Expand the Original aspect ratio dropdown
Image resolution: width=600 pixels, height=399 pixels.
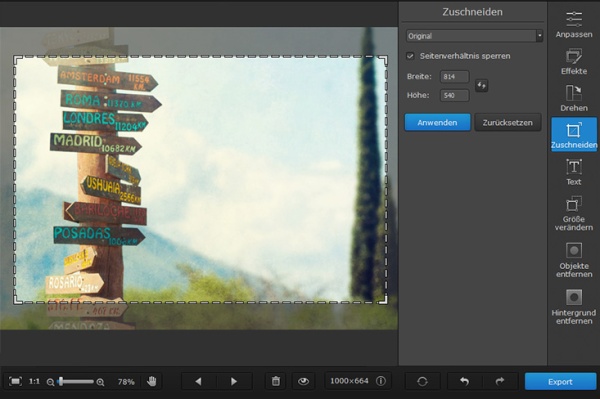pos(474,36)
